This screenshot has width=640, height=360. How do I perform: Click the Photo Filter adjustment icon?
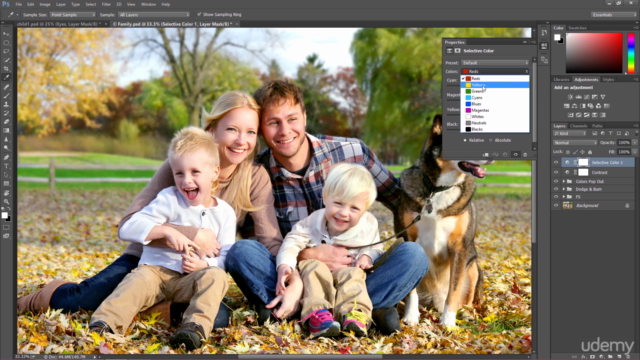point(590,106)
